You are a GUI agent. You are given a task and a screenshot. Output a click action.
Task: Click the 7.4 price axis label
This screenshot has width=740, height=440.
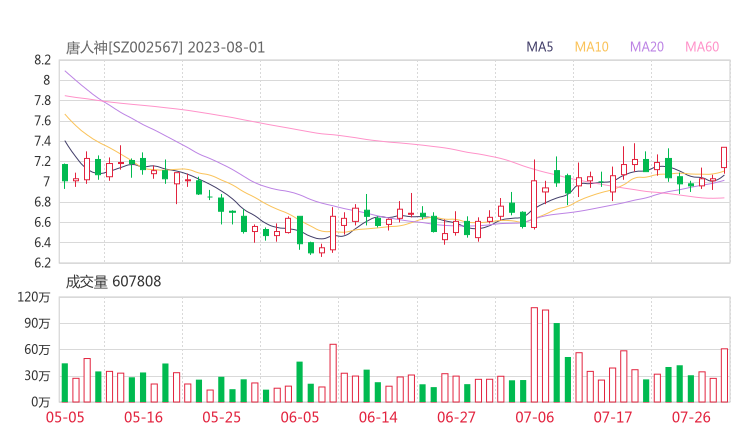(42, 141)
